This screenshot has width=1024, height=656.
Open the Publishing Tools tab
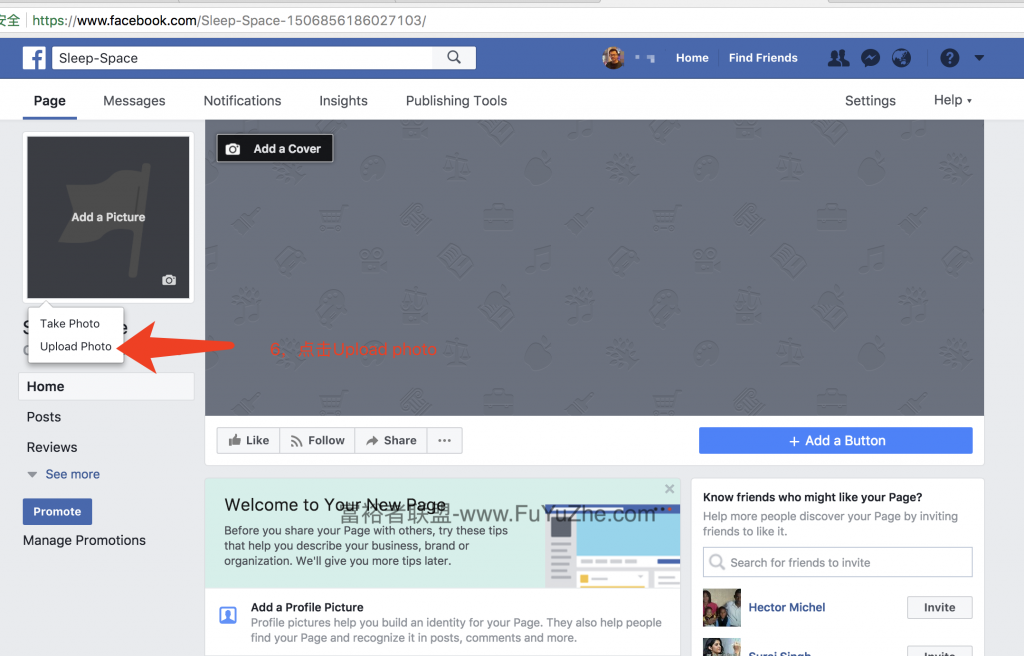[456, 101]
